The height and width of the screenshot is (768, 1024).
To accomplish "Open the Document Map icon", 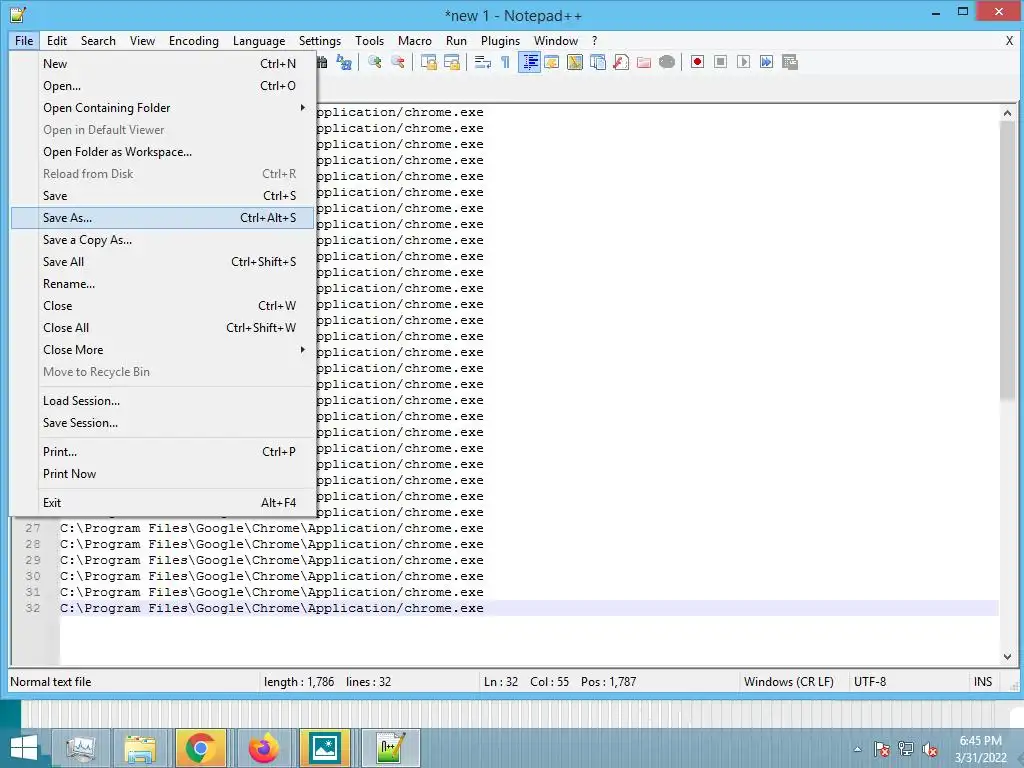I will point(575,62).
